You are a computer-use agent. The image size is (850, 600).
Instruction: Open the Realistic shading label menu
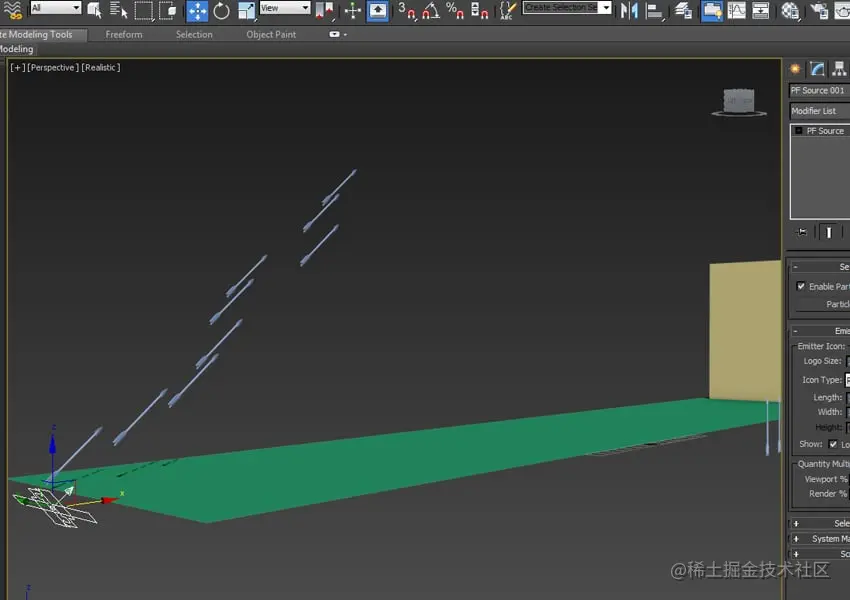[101, 67]
